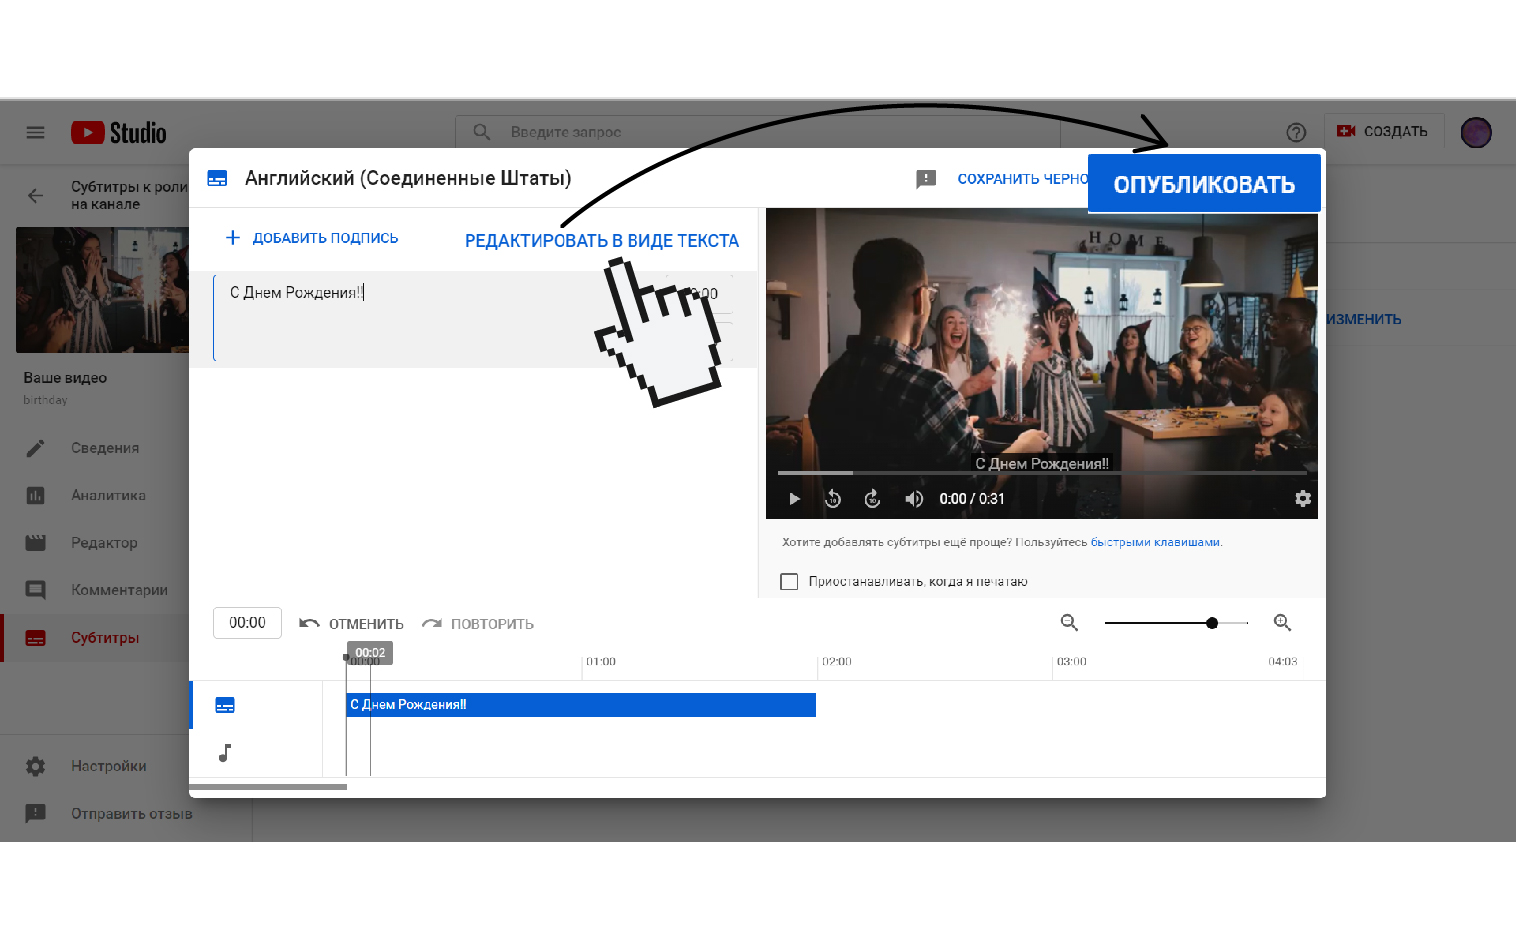Click ДОБАВИТЬ ПОДПИСЬ to add caption

[x=312, y=238]
